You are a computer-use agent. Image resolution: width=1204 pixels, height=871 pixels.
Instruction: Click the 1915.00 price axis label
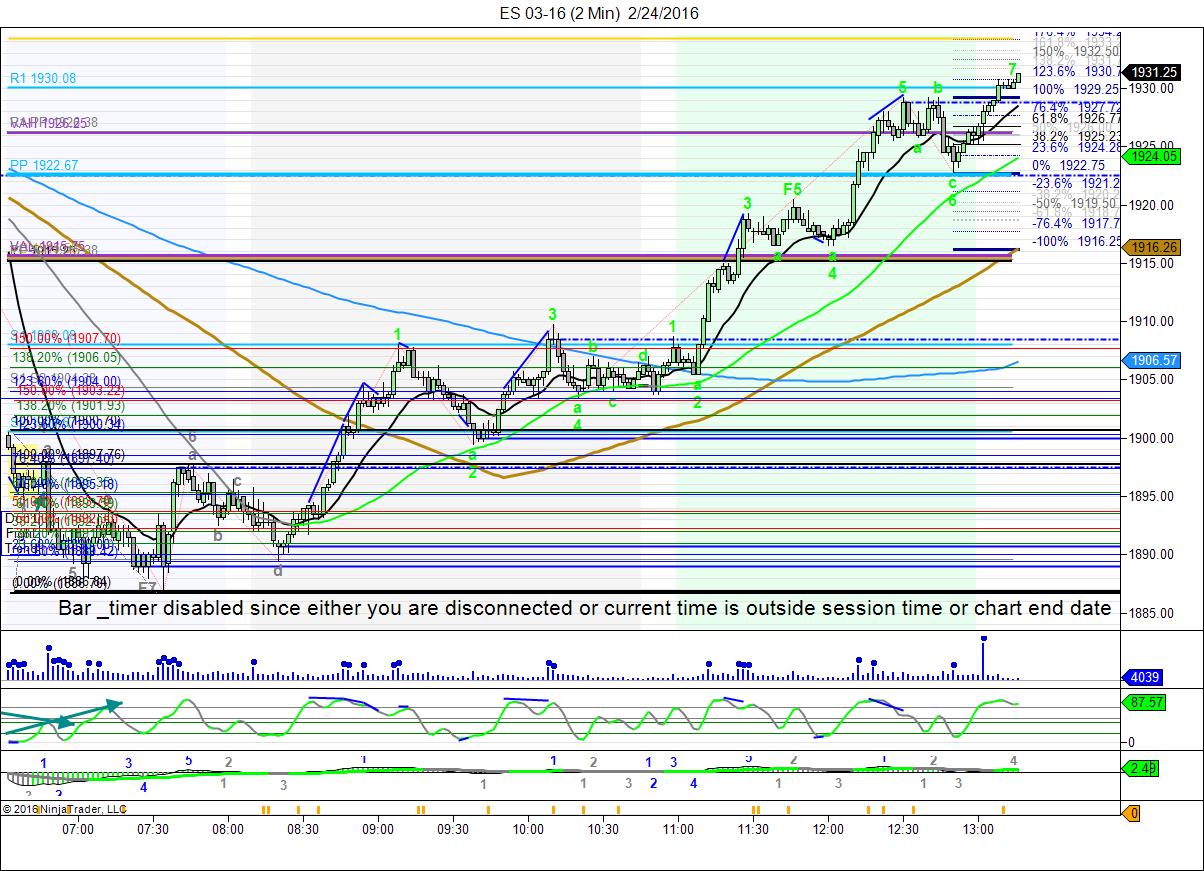click(x=1152, y=263)
